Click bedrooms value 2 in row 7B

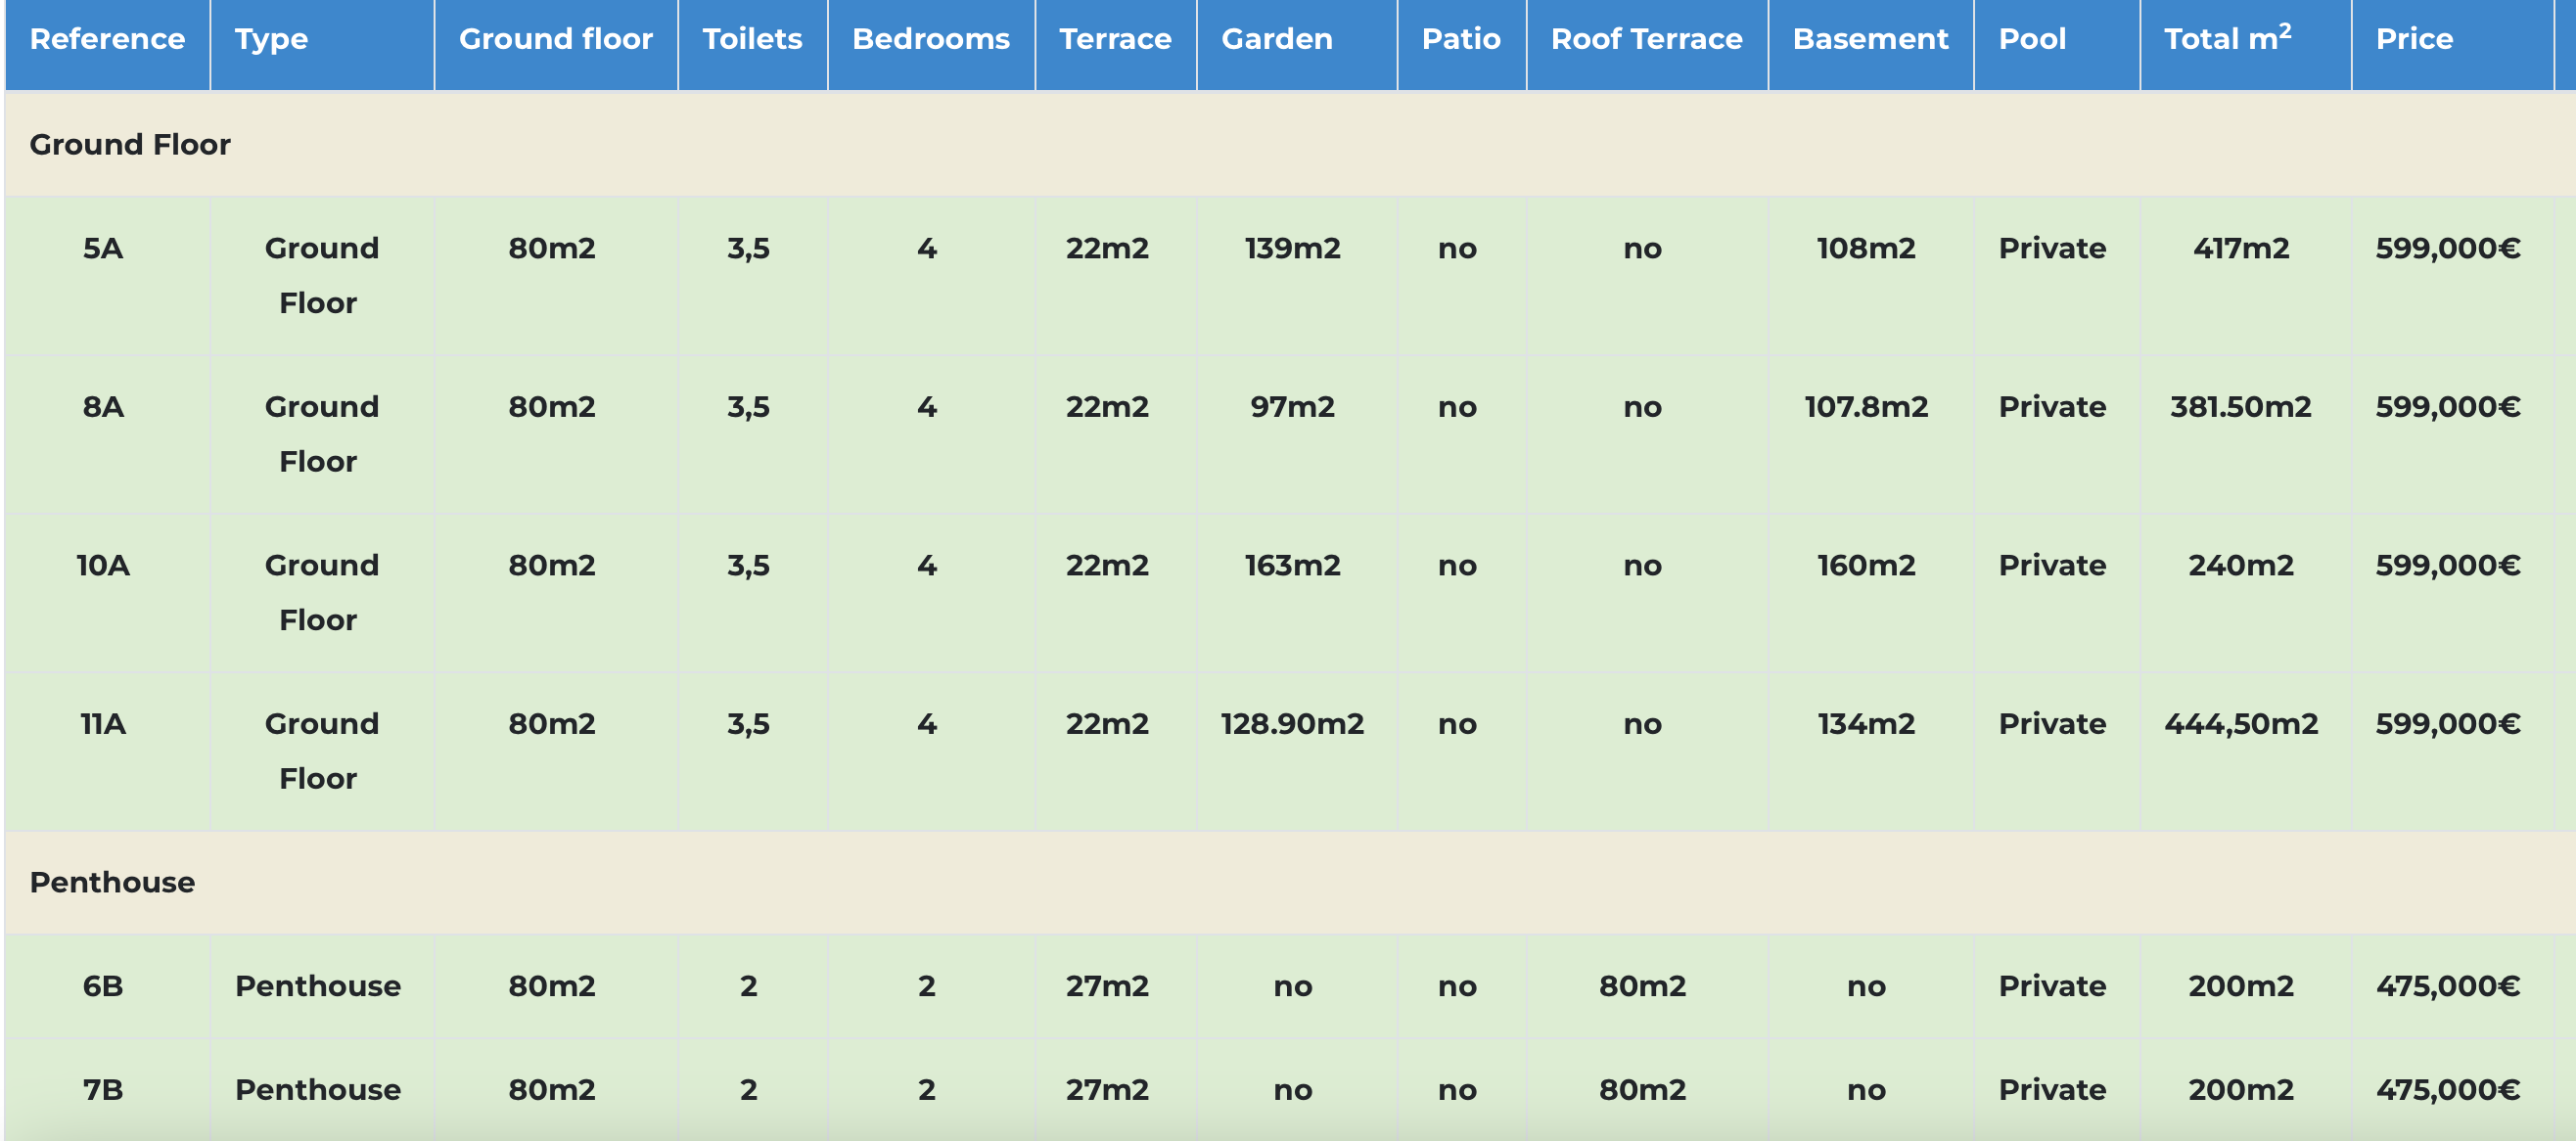[927, 1089]
